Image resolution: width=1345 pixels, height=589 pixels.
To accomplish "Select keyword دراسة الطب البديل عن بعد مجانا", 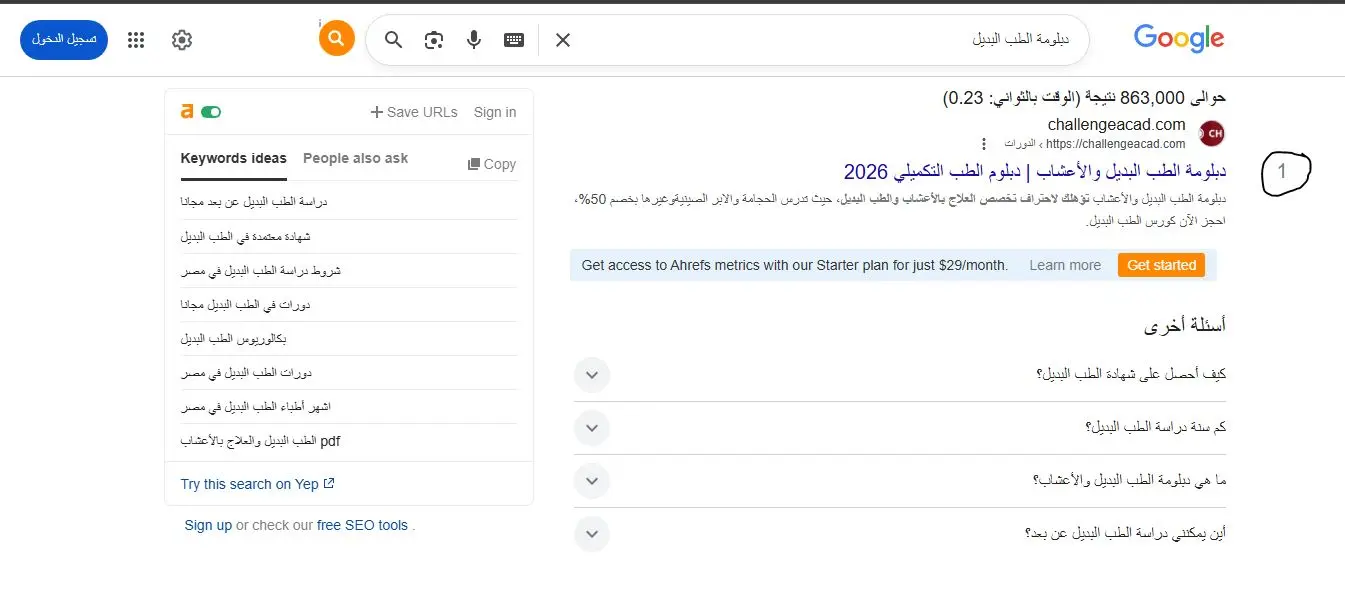I will click(254, 202).
